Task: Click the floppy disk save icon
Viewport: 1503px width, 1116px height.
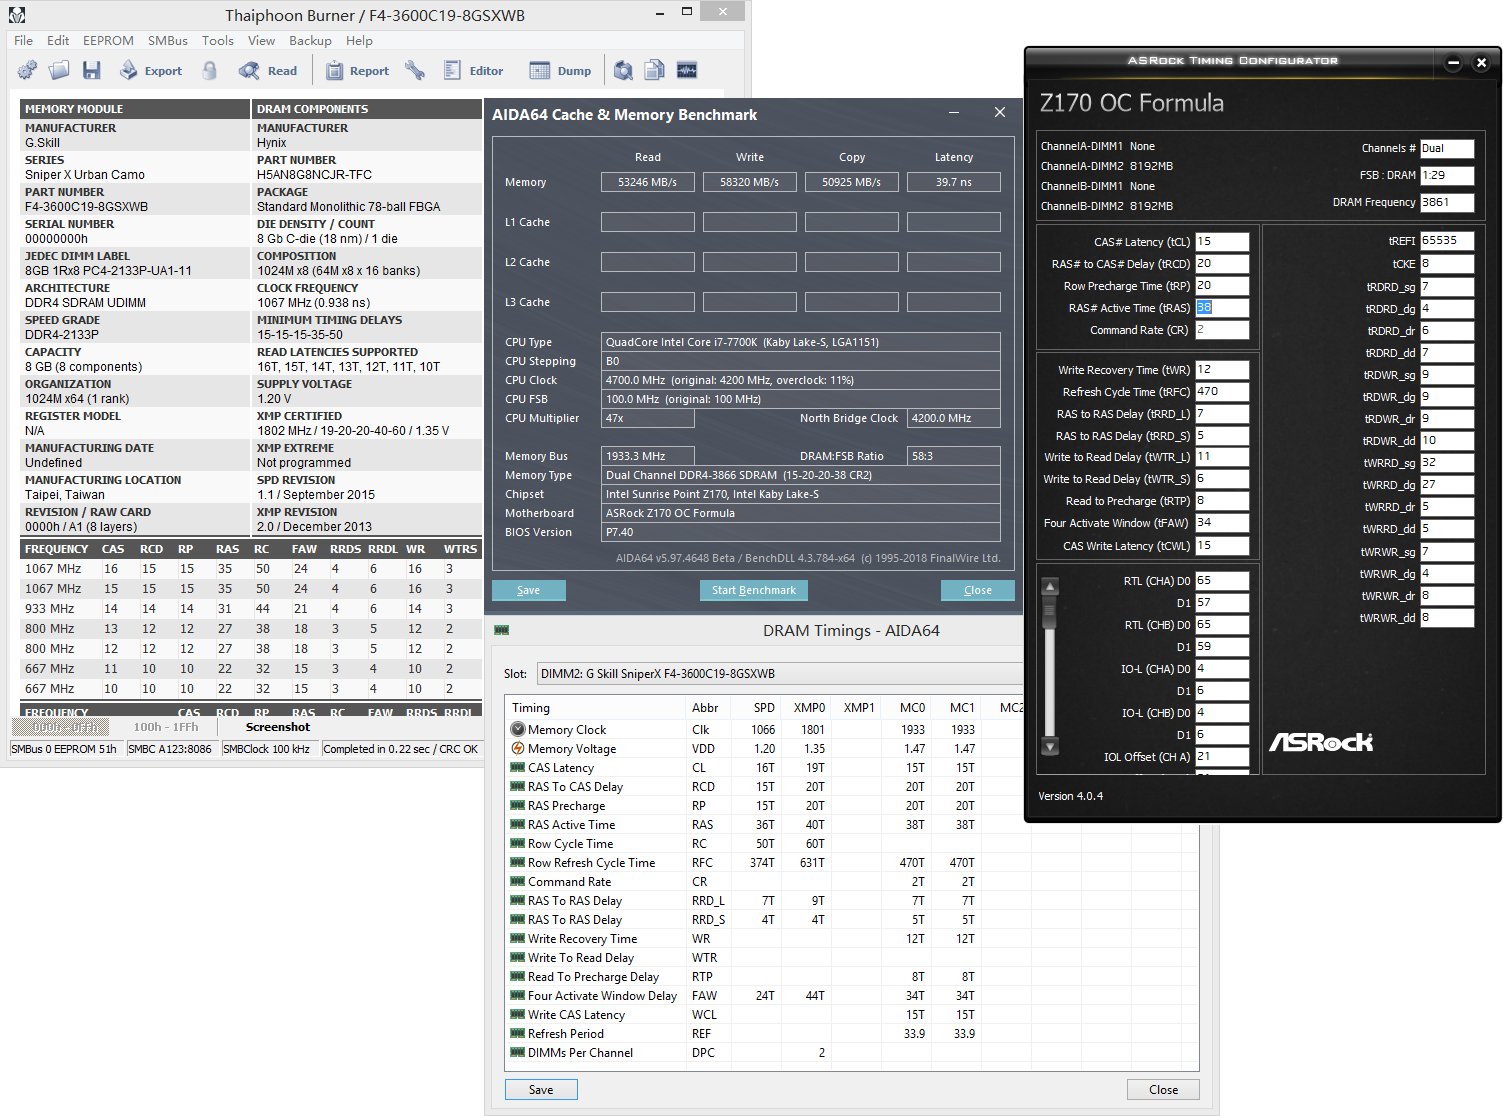Action: pyautogui.click(x=92, y=70)
